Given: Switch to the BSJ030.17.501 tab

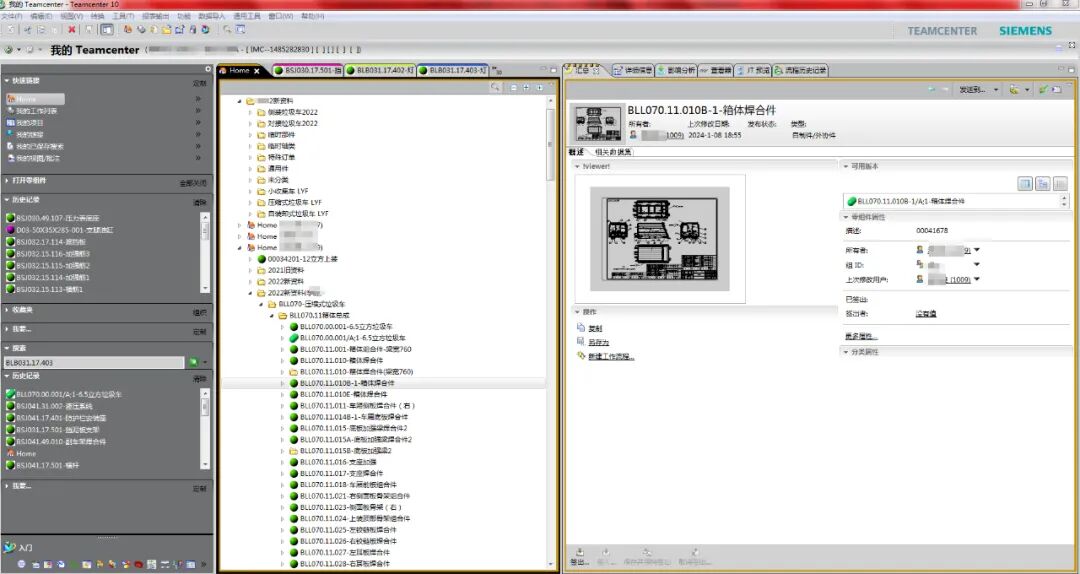Looking at the screenshot, I should [308, 70].
